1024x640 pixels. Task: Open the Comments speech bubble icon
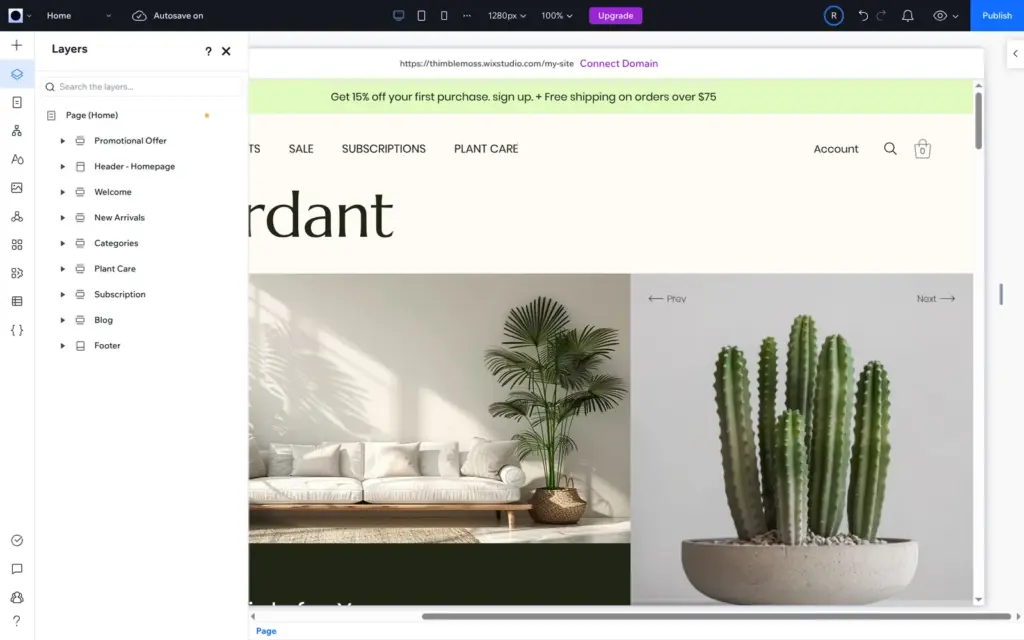pos(17,569)
